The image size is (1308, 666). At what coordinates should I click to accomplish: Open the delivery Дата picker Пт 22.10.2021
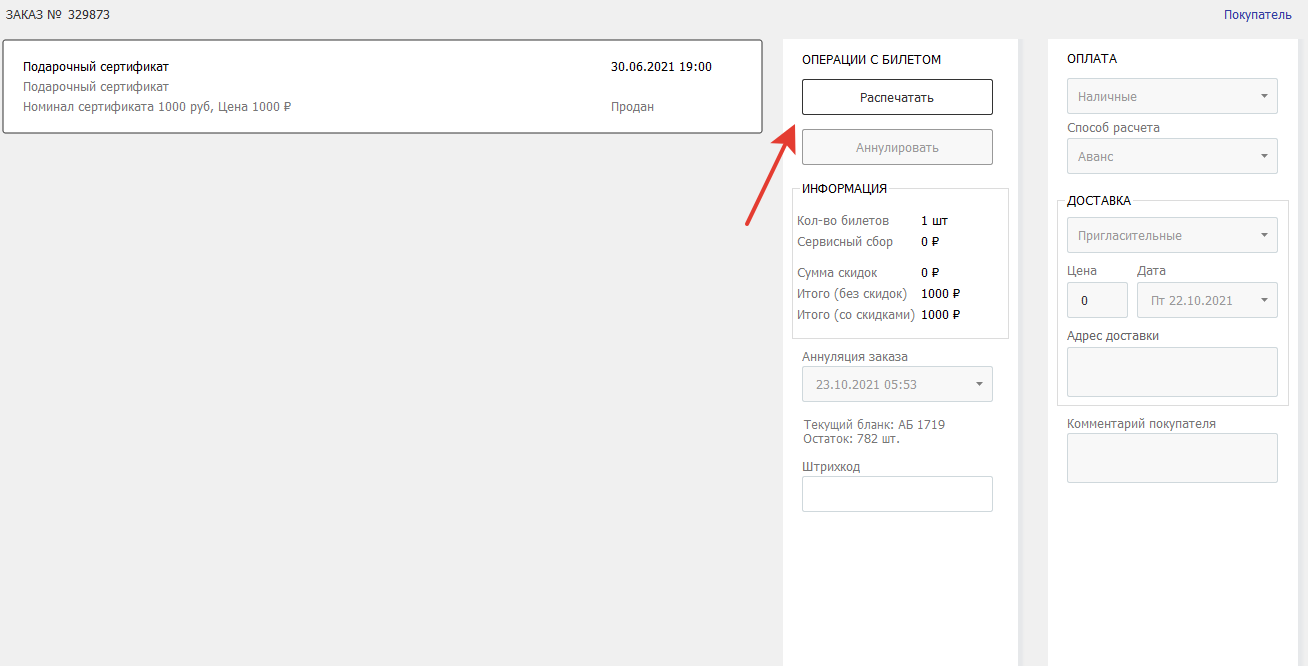coord(1207,300)
